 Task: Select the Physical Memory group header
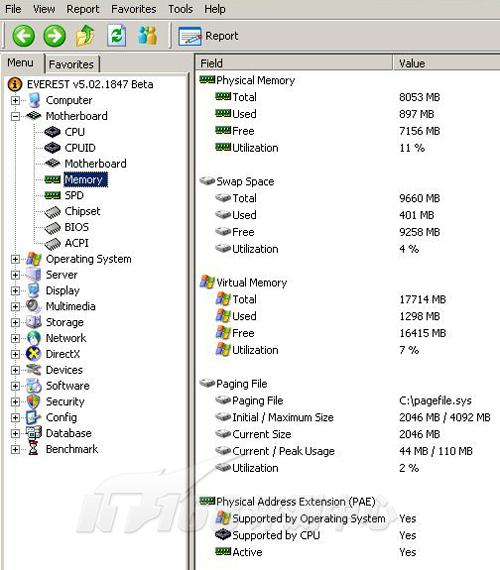tap(255, 80)
